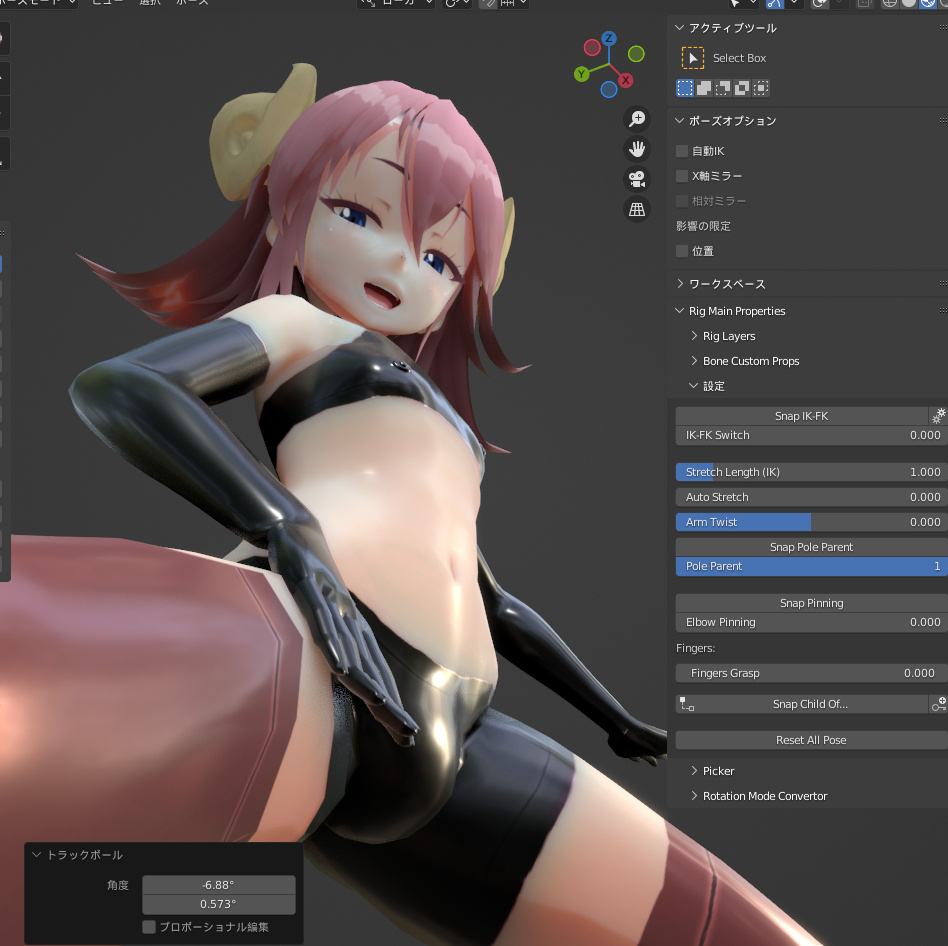The height and width of the screenshot is (946, 948).
Task: Click the zoom magnifier viewport icon
Action: (x=637, y=118)
